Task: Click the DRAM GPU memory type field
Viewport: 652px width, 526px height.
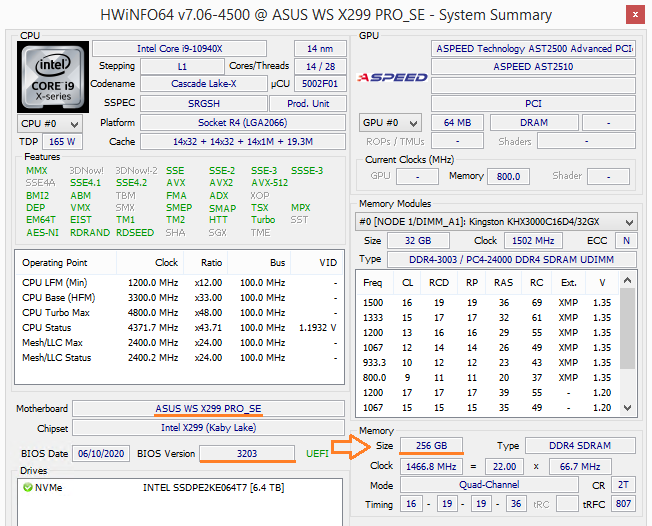Action: (x=534, y=123)
